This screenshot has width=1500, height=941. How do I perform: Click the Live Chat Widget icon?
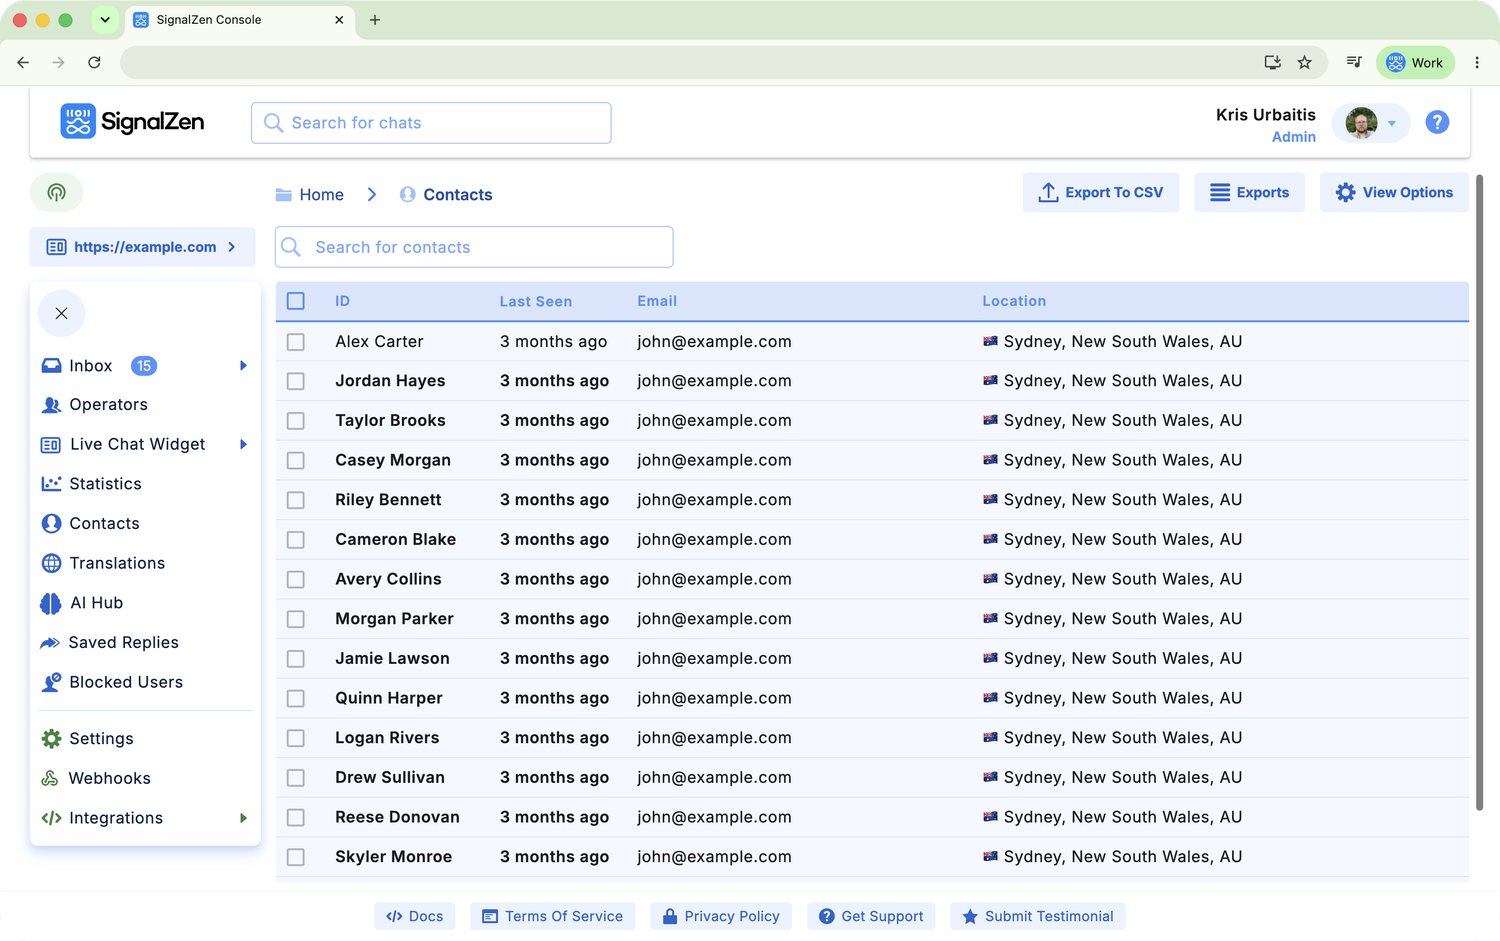[51, 445]
